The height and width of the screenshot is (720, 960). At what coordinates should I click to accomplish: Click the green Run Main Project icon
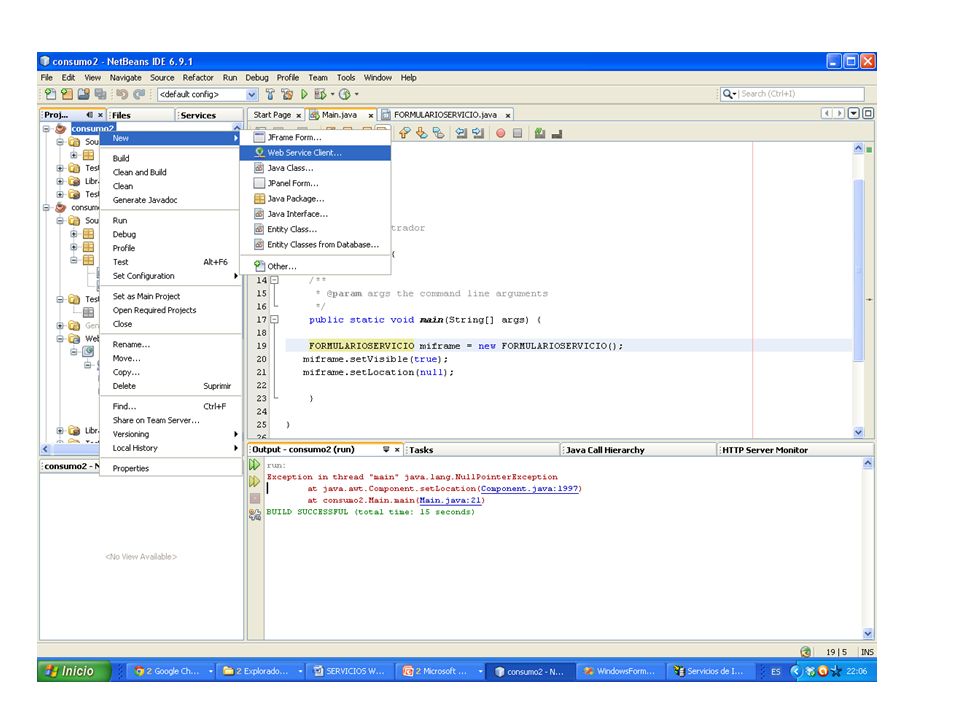click(x=304, y=94)
